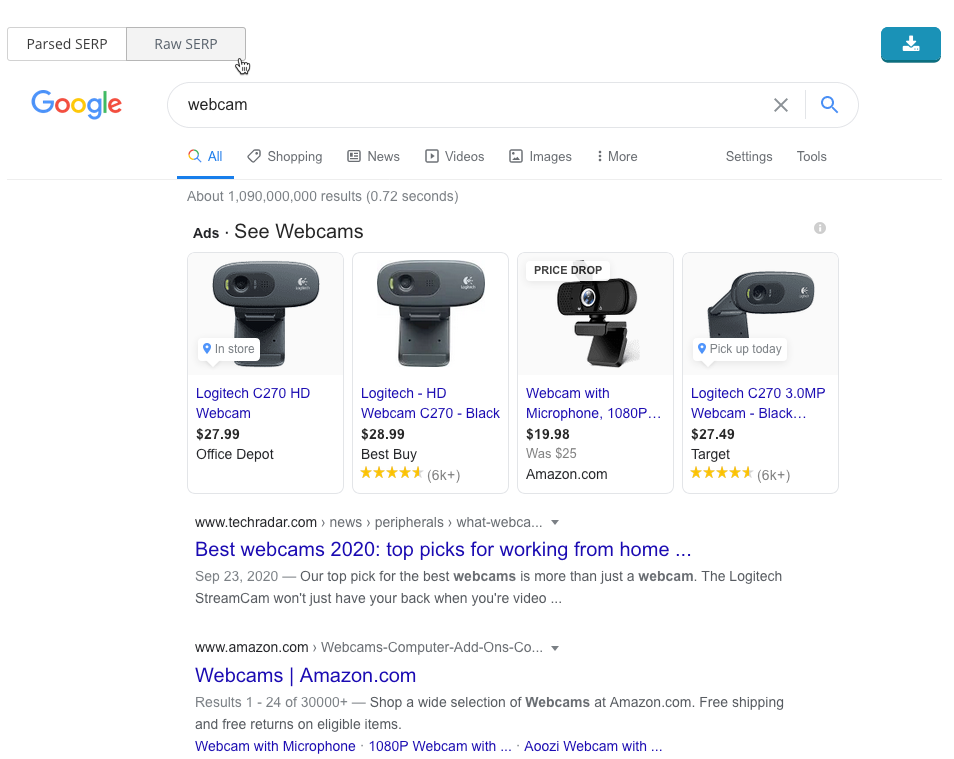
Task: Open the Webcams | Amazon.com result
Action: (305, 675)
